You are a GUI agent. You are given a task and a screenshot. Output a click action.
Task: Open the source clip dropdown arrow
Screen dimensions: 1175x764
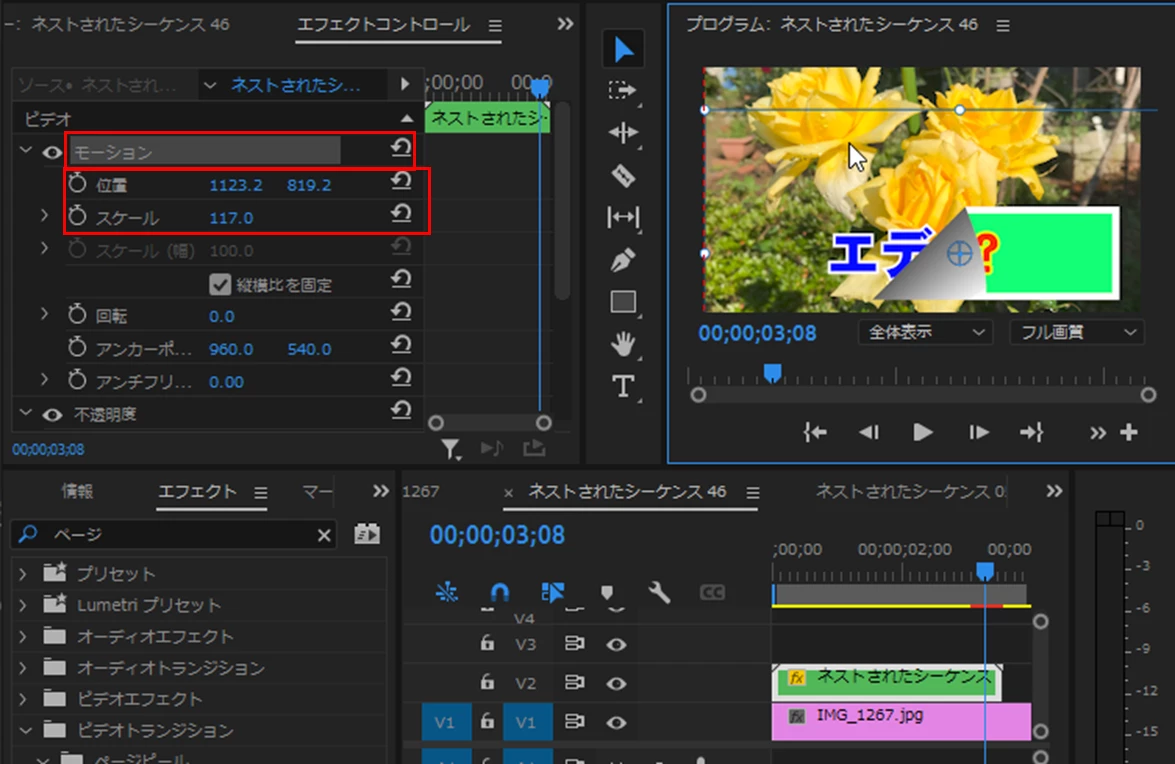211,85
